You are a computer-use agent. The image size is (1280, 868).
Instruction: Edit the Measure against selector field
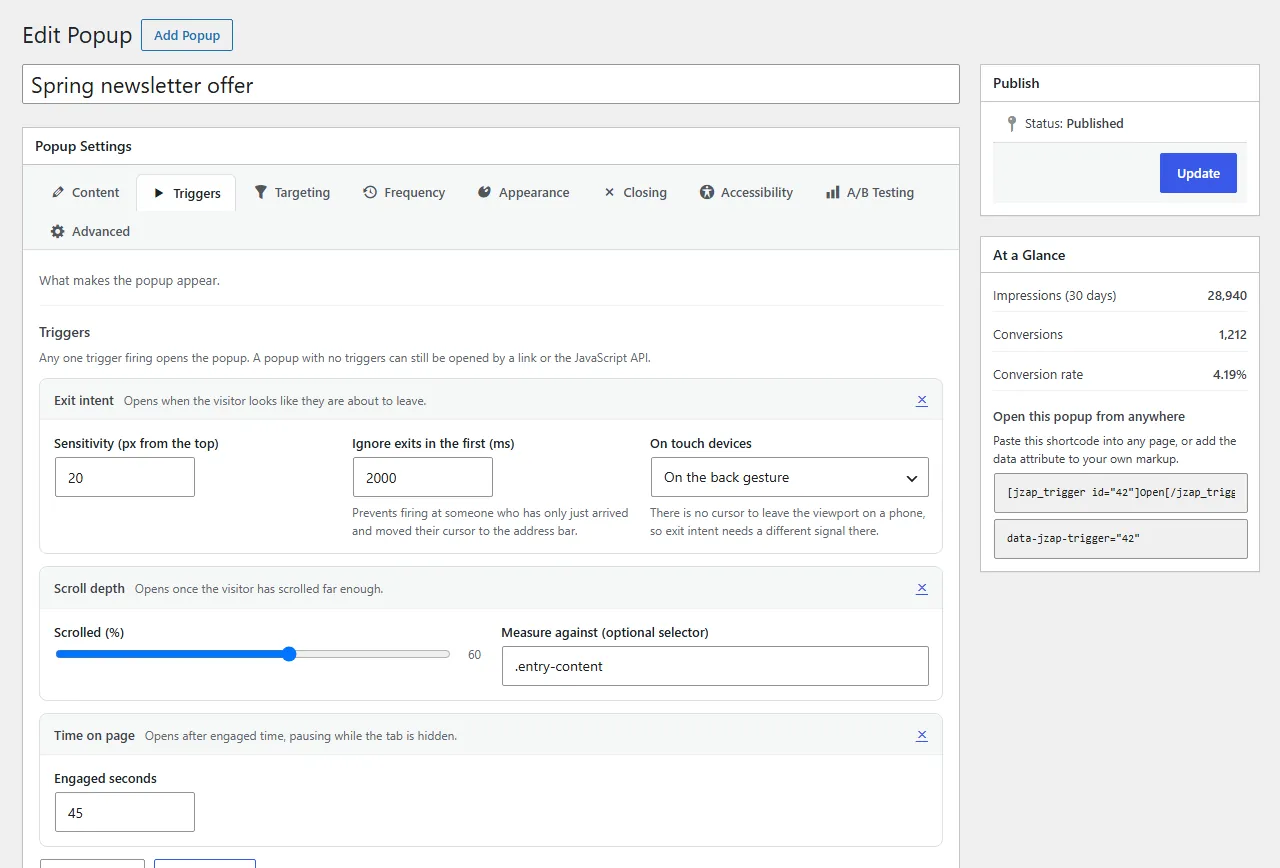(x=715, y=666)
